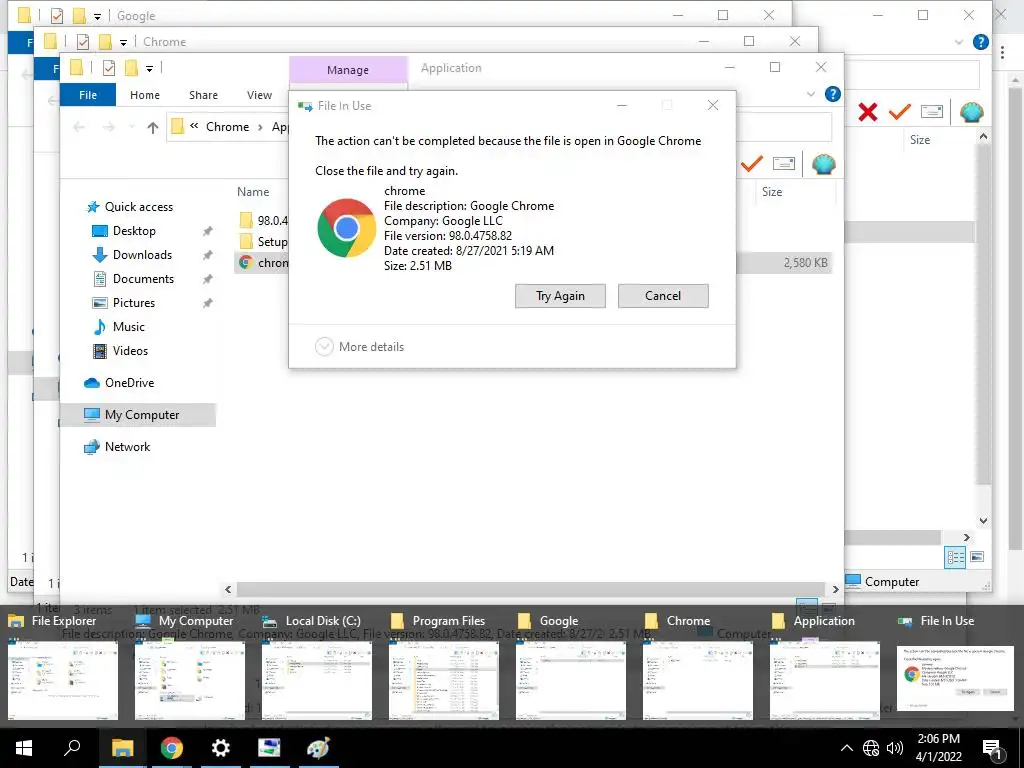Open OneDrive in navigation pane
Screen dimensions: 1024x768
click(x=129, y=383)
